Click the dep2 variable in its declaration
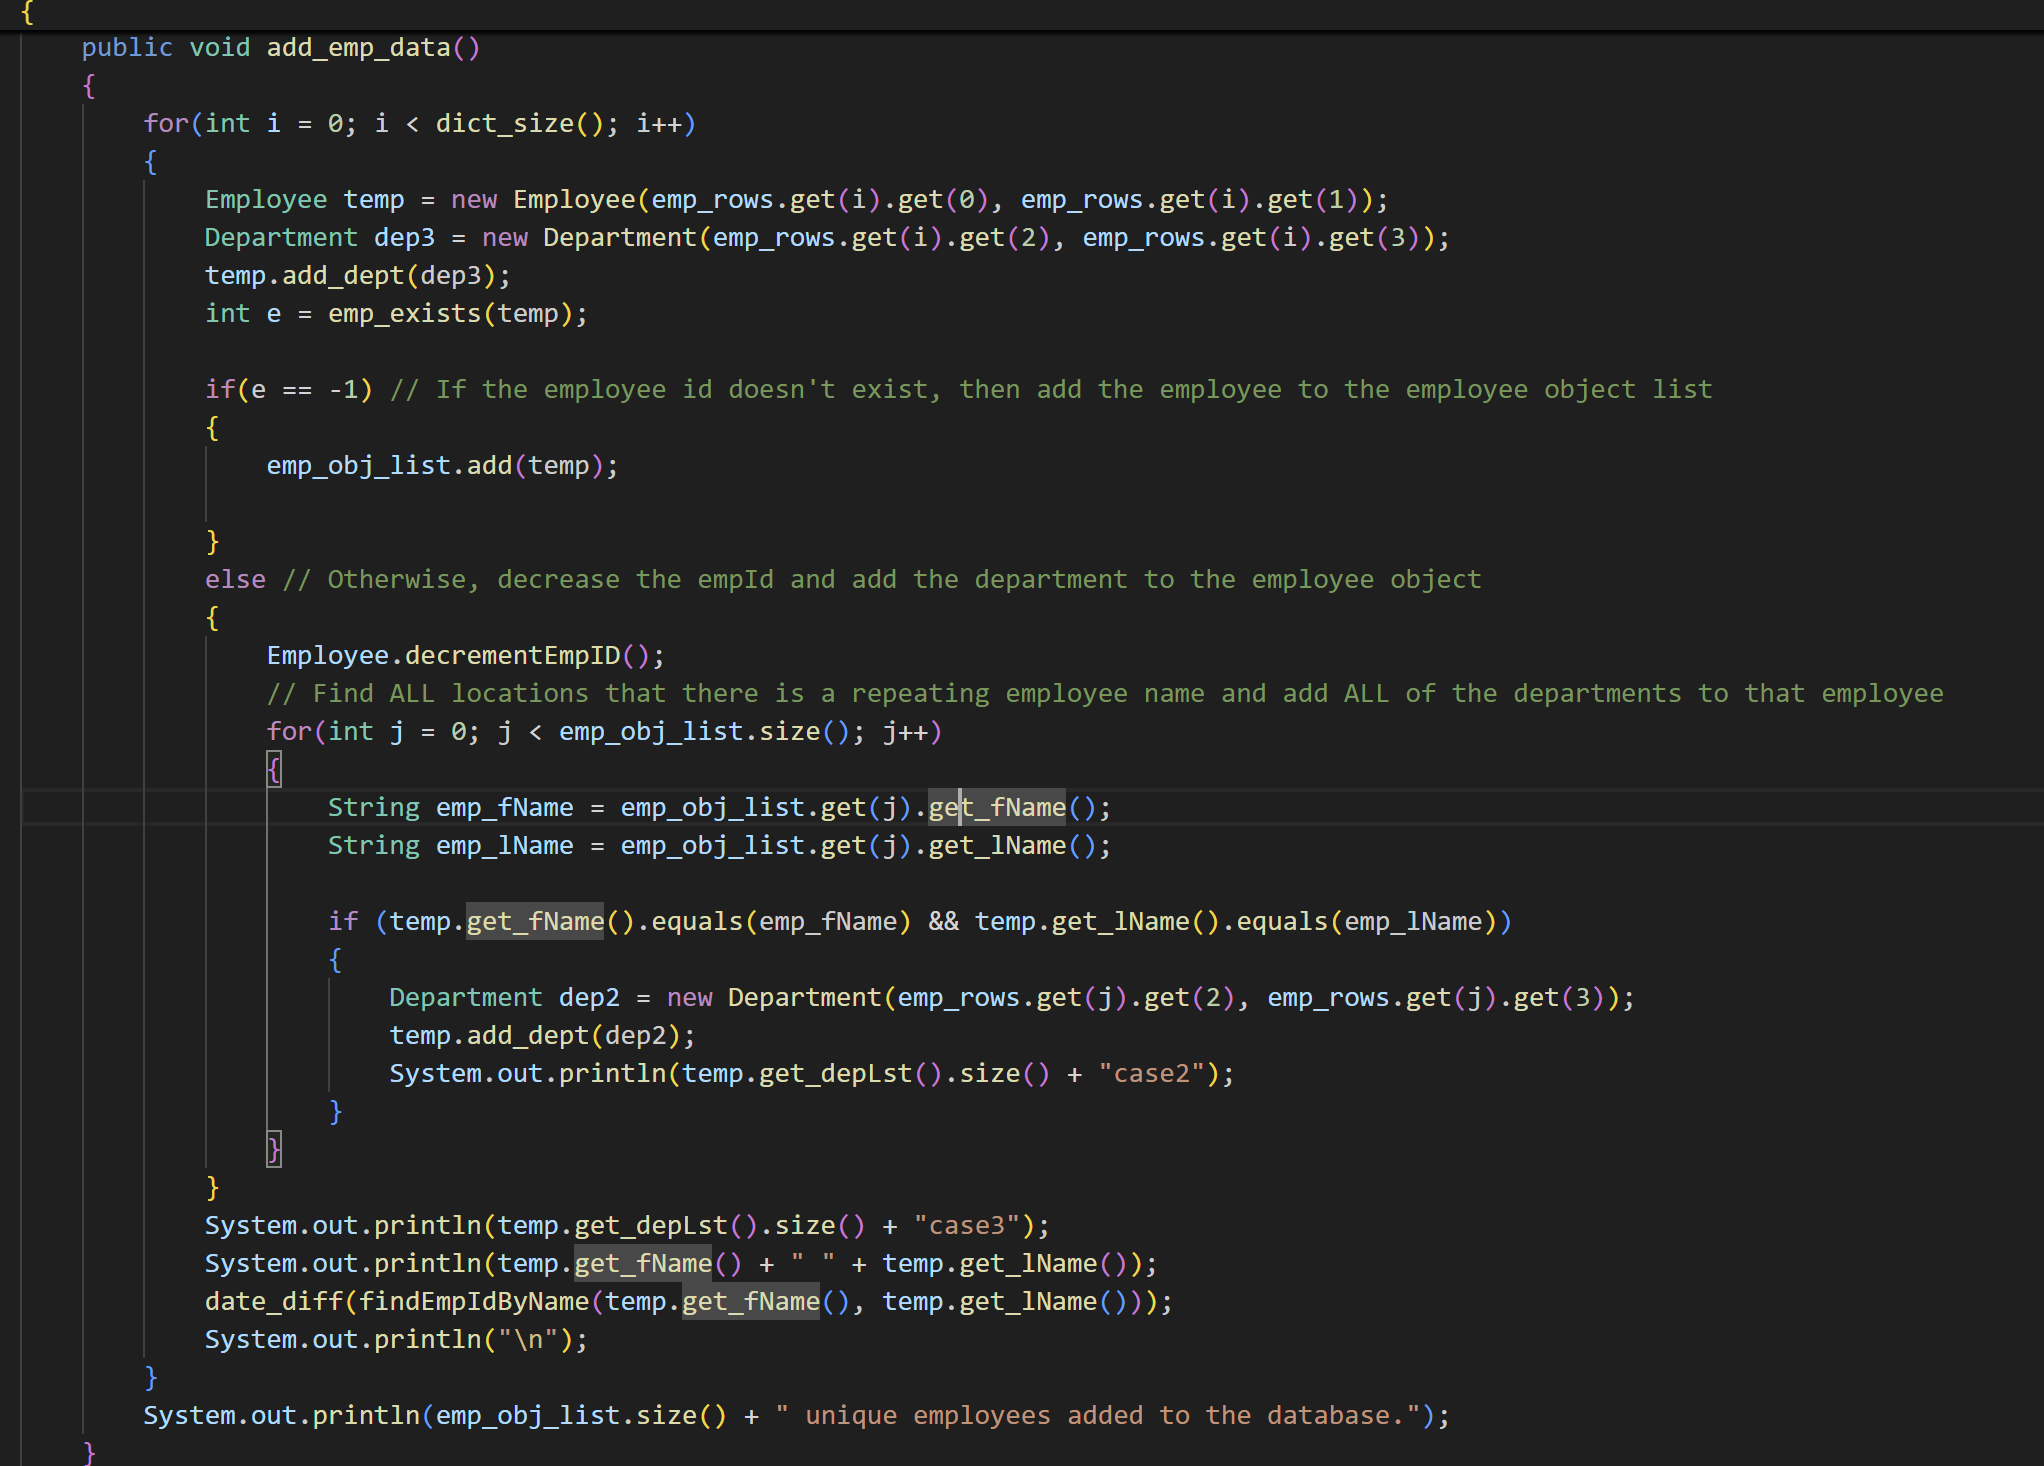Screen dimensions: 2044x1466 (x=588, y=998)
